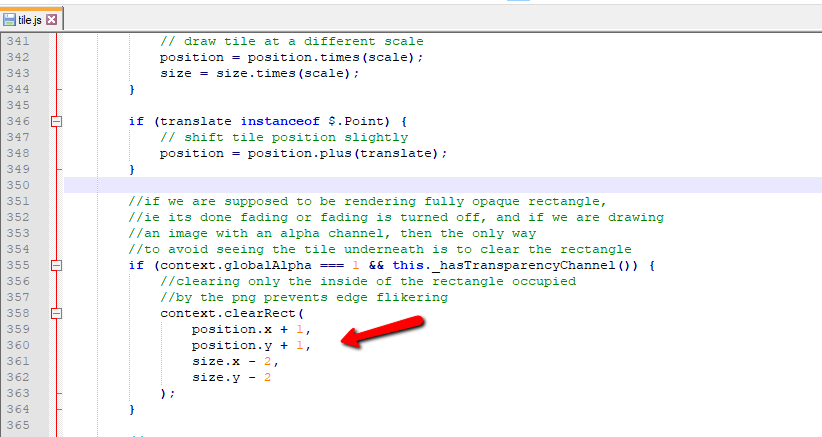Click the 'instanceof' keyword
Screen dimensions: 822x437
[x=280, y=122]
